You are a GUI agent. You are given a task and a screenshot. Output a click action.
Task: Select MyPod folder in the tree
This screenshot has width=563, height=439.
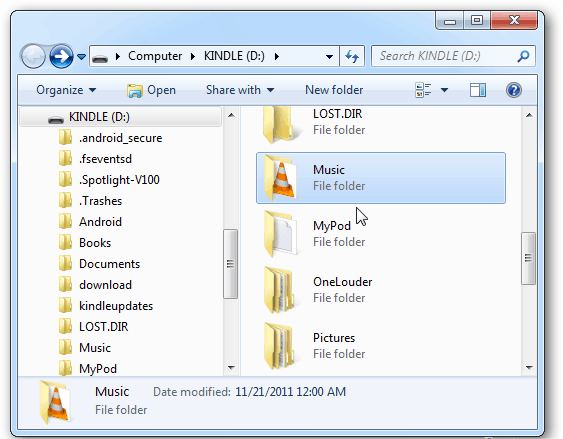pos(98,369)
